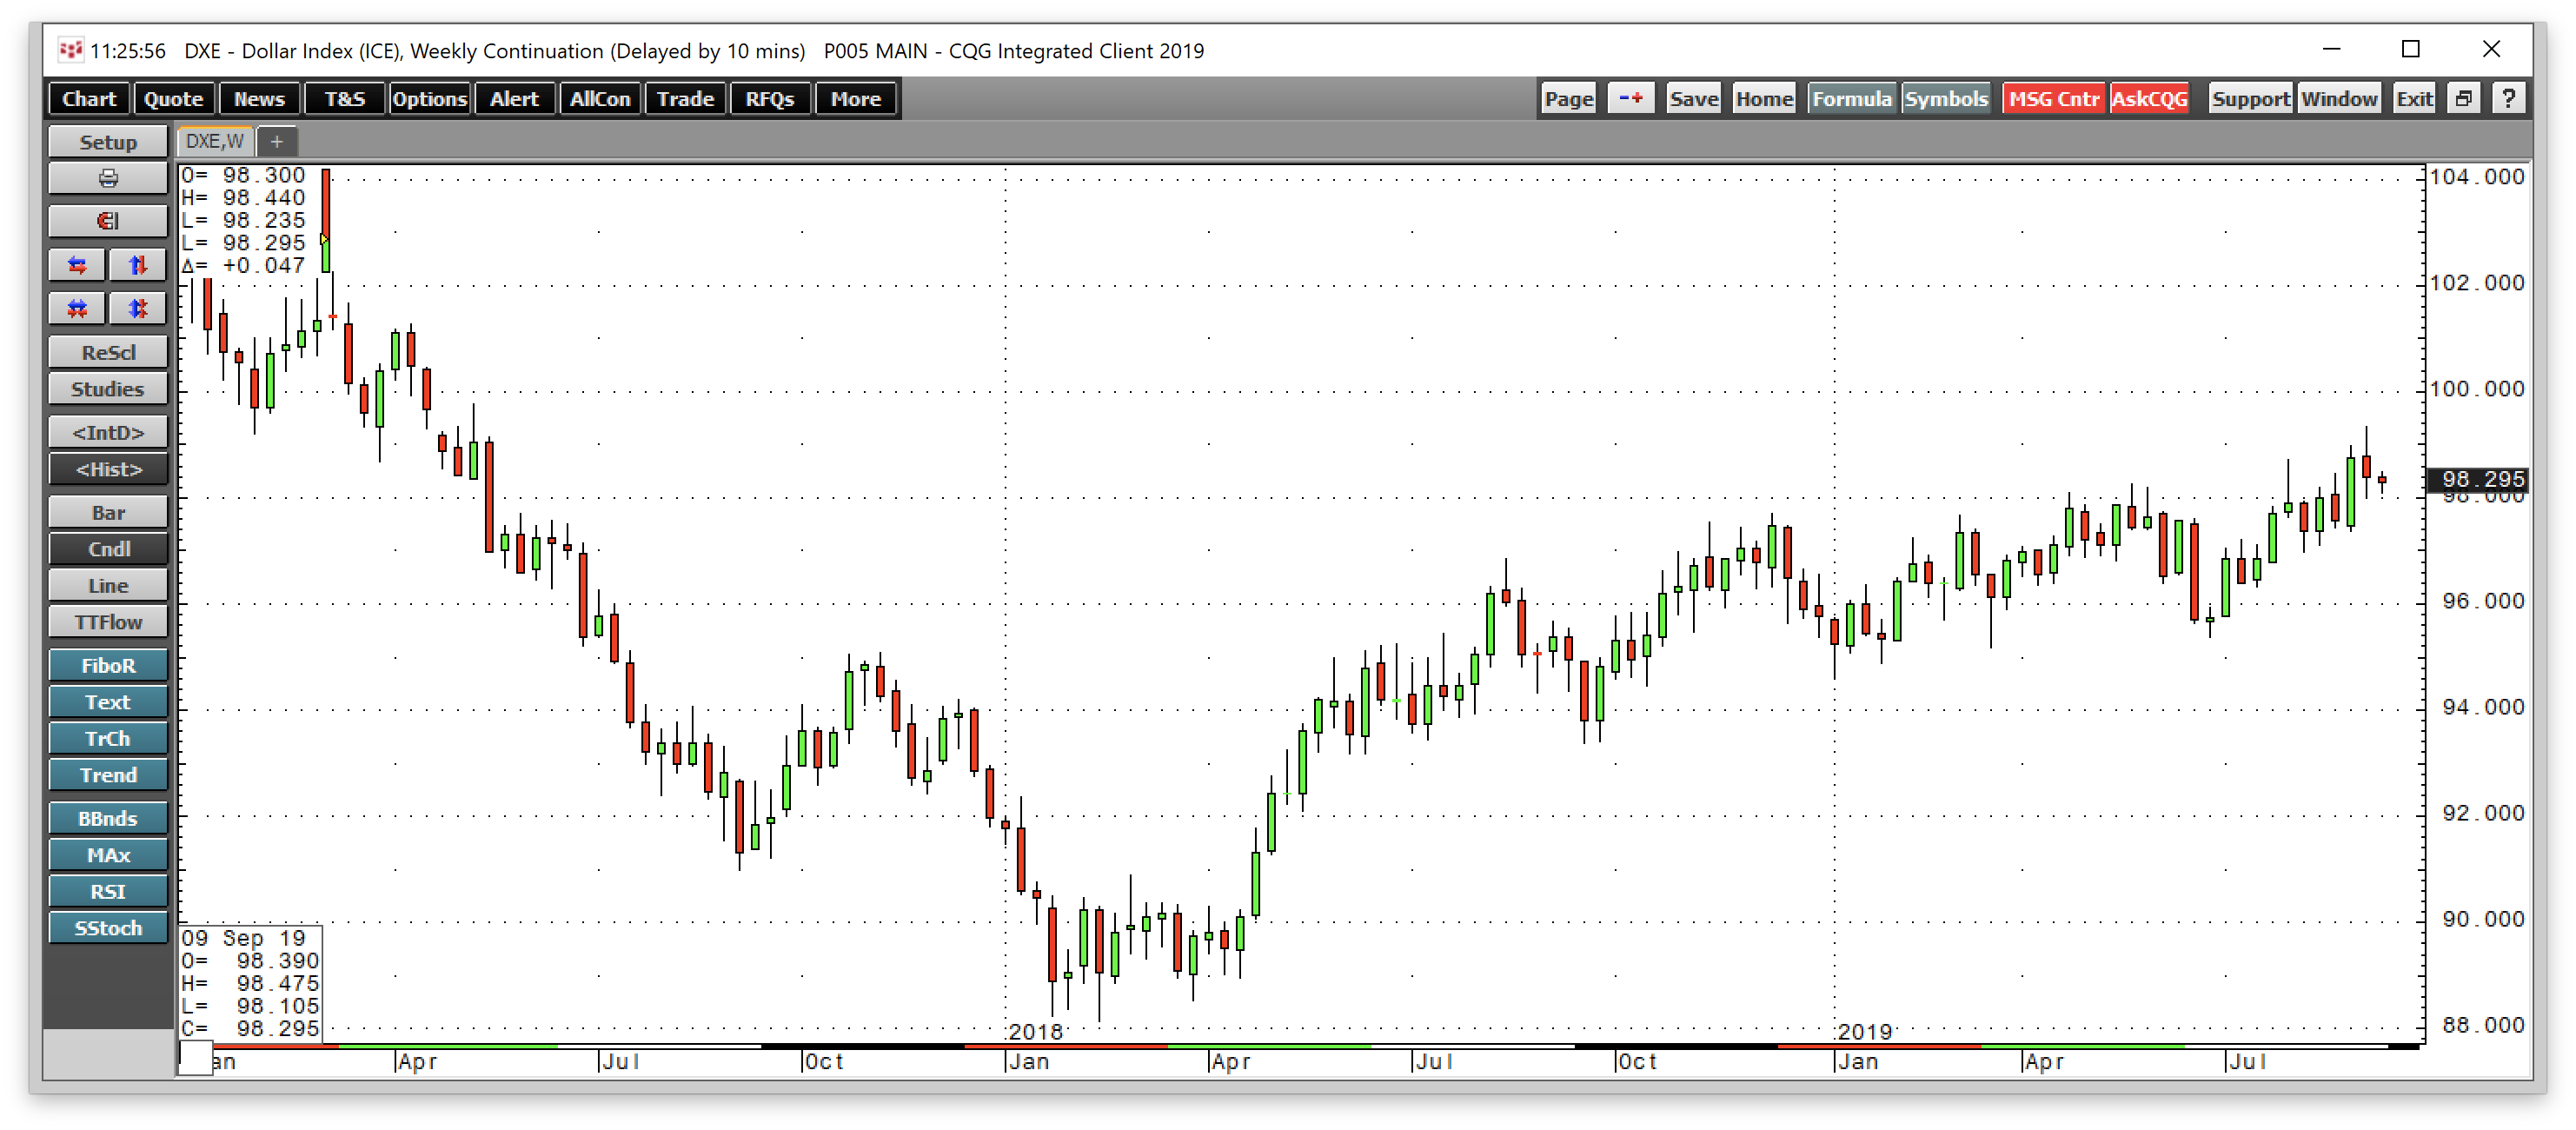Open the Window menu

(x=2339, y=99)
